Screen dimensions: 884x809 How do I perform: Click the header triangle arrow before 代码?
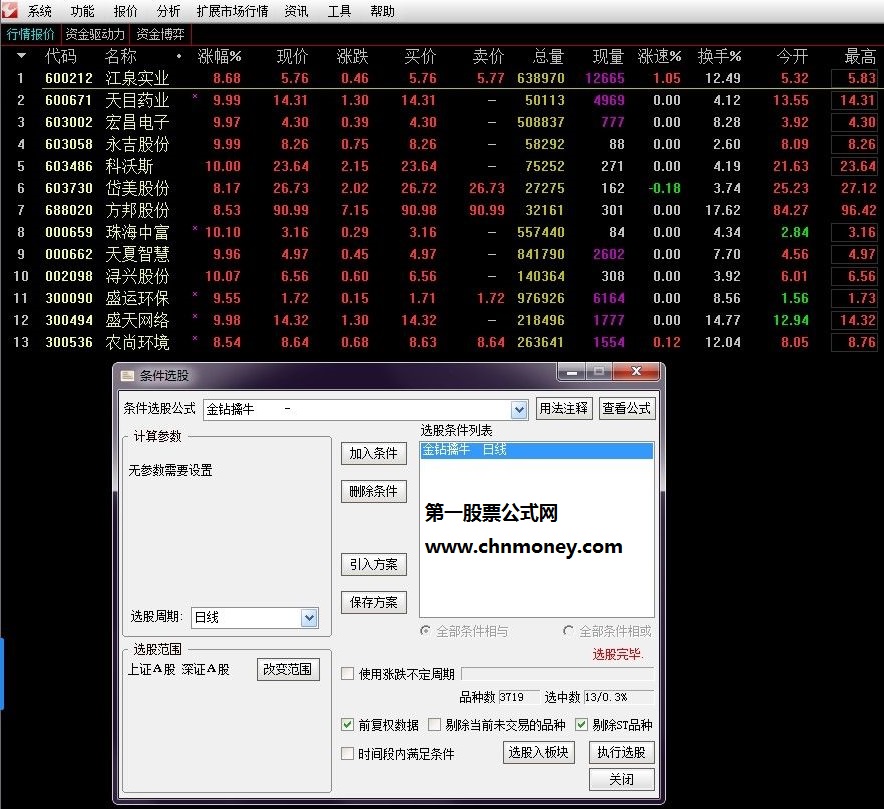(21, 56)
